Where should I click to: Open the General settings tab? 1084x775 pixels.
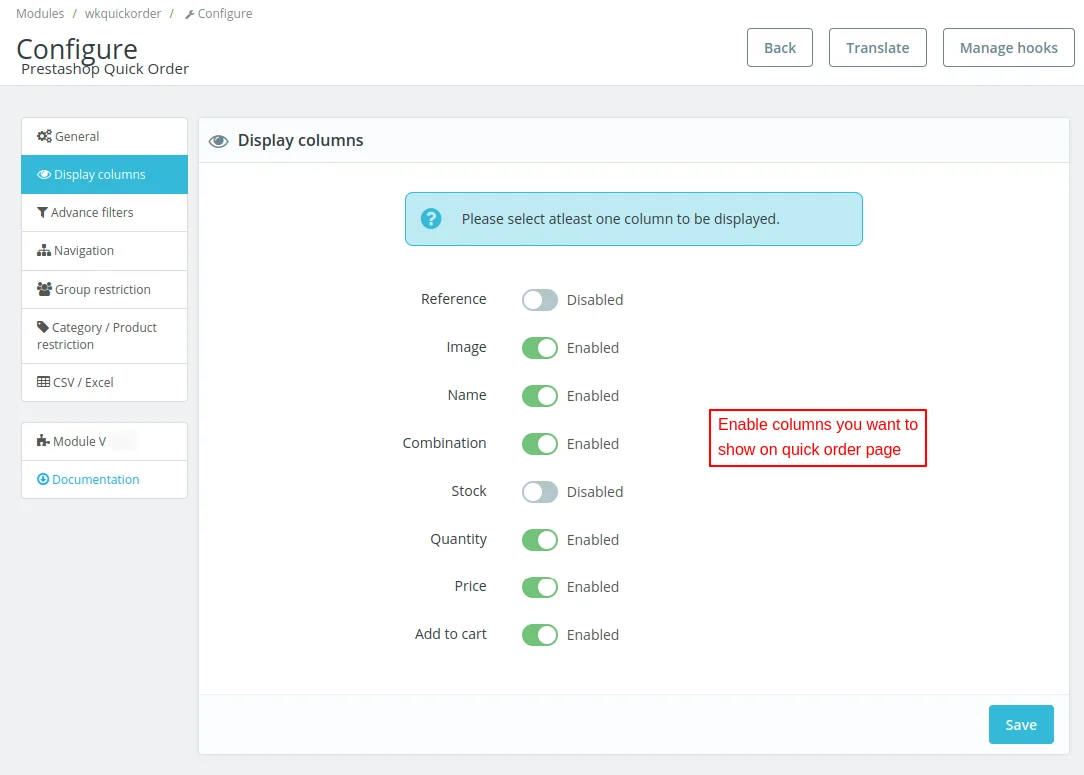pyautogui.click(x=104, y=136)
